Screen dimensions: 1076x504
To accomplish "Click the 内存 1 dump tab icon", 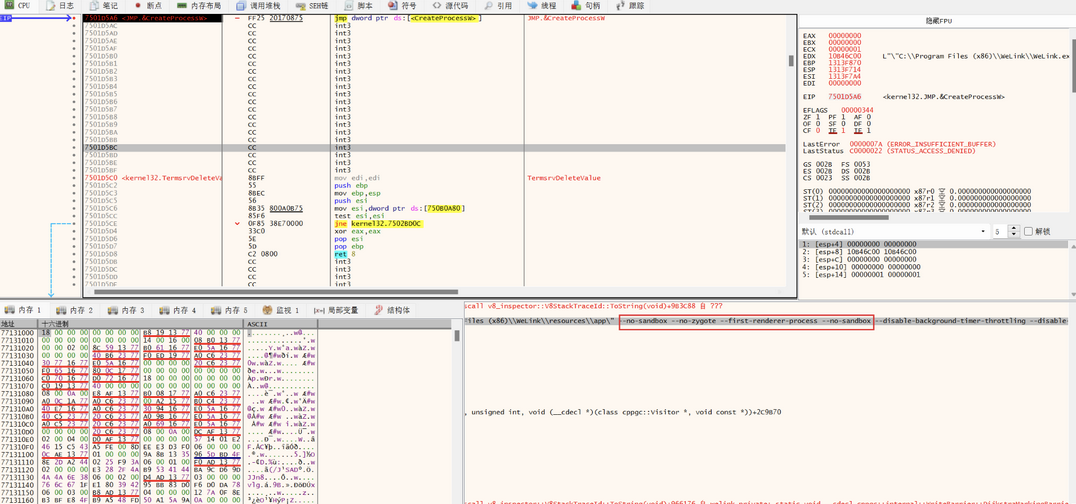I will (9, 310).
